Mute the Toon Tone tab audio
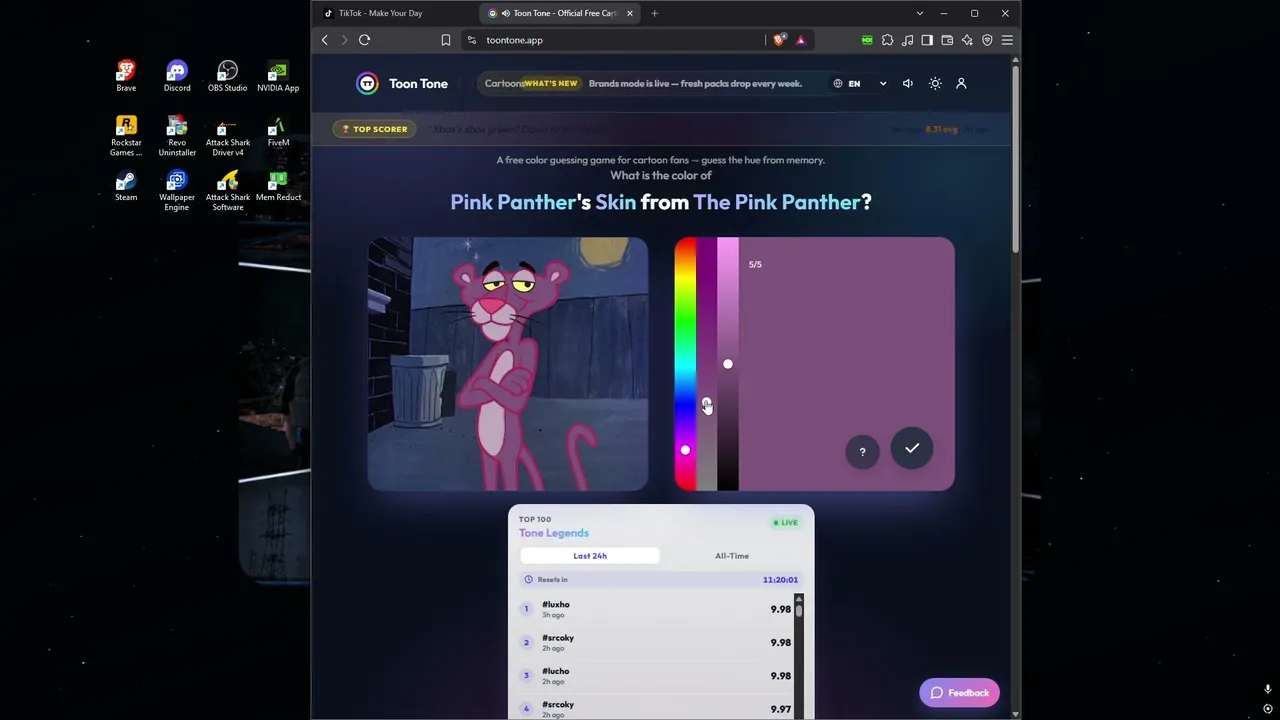1280x720 pixels. click(505, 13)
